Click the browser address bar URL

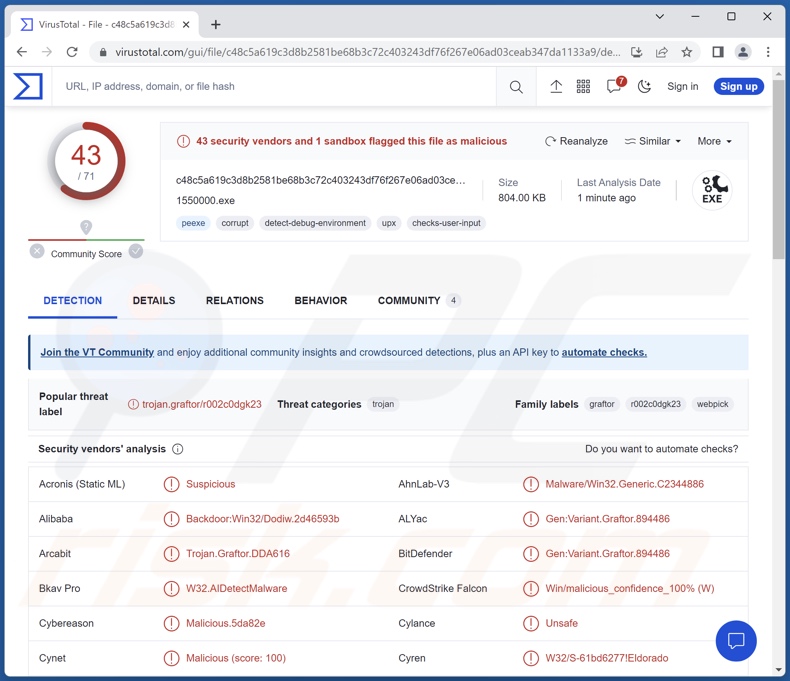(x=368, y=52)
